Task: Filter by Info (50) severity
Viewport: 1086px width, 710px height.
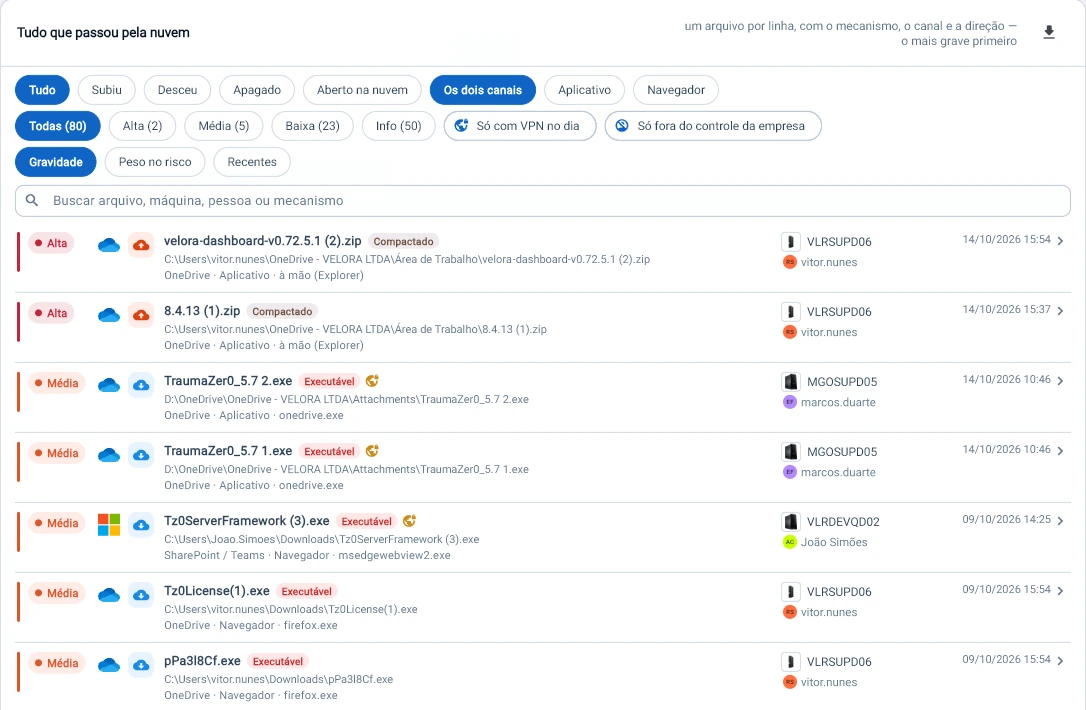Action: [398, 126]
